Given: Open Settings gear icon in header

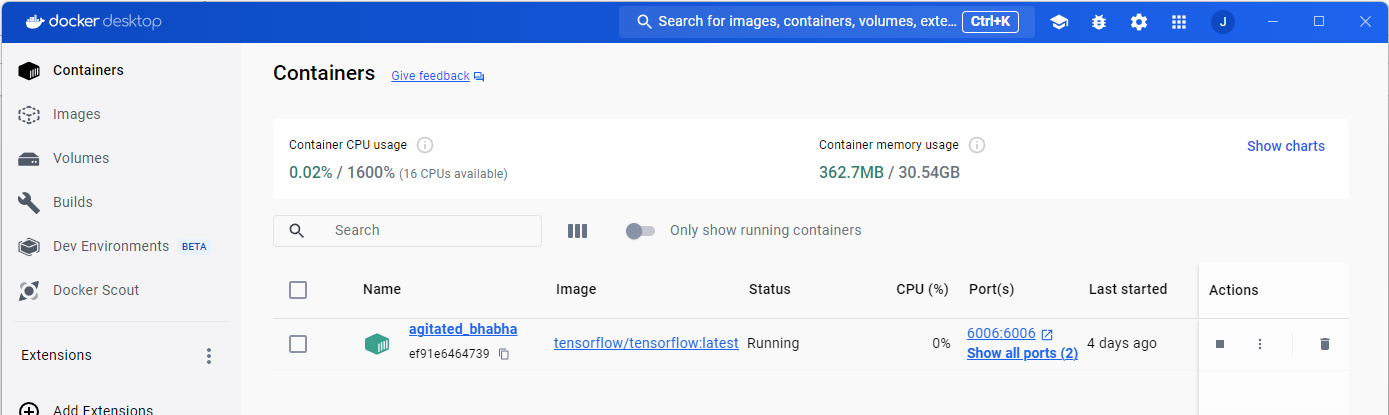Looking at the screenshot, I should 1139,22.
